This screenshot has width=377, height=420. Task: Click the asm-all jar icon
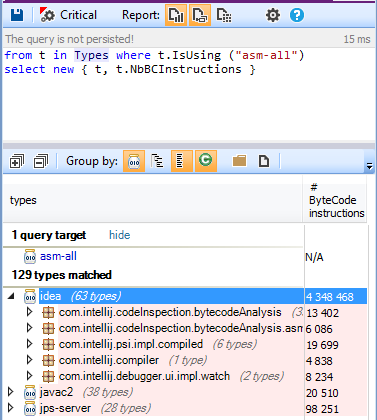[x=30, y=256]
